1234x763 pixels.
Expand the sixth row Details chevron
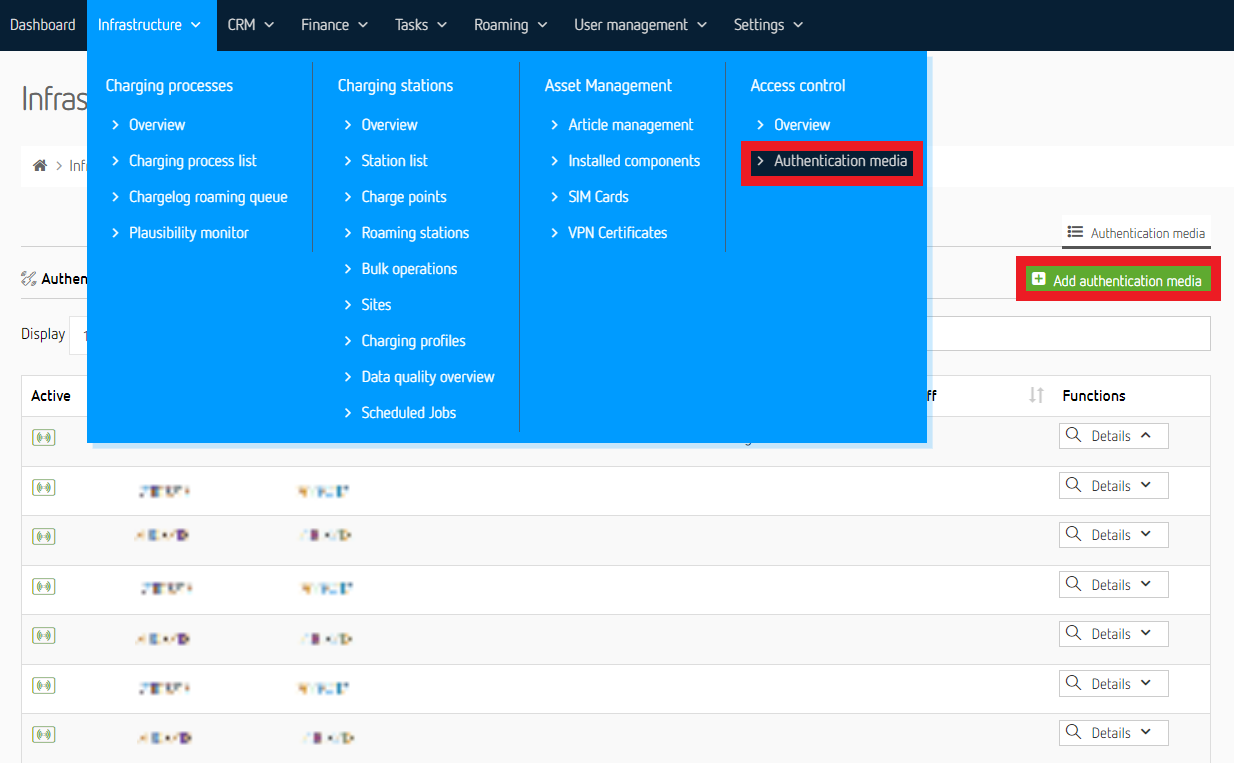[x=1146, y=683]
